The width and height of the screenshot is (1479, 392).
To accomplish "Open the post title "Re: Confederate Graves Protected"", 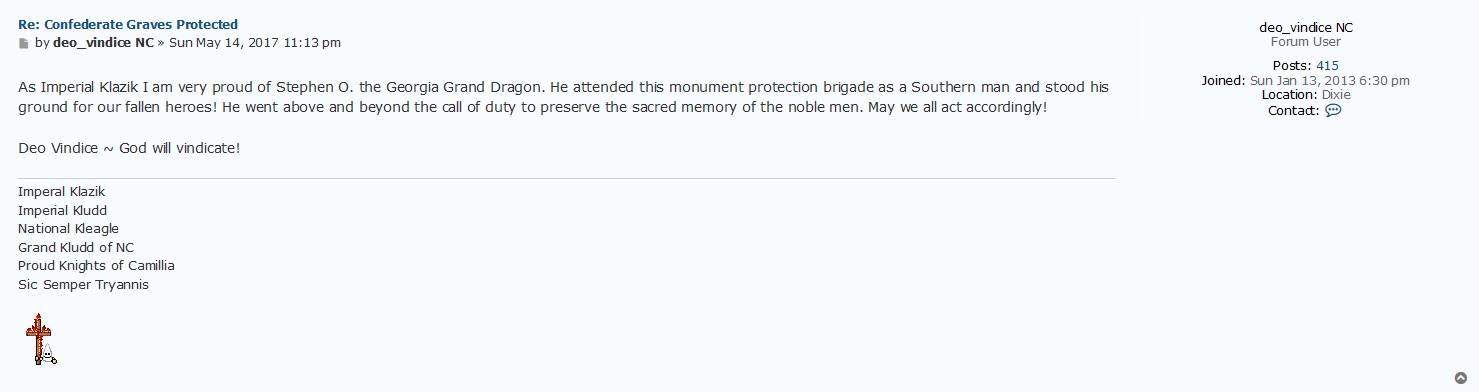I will (128, 24).
